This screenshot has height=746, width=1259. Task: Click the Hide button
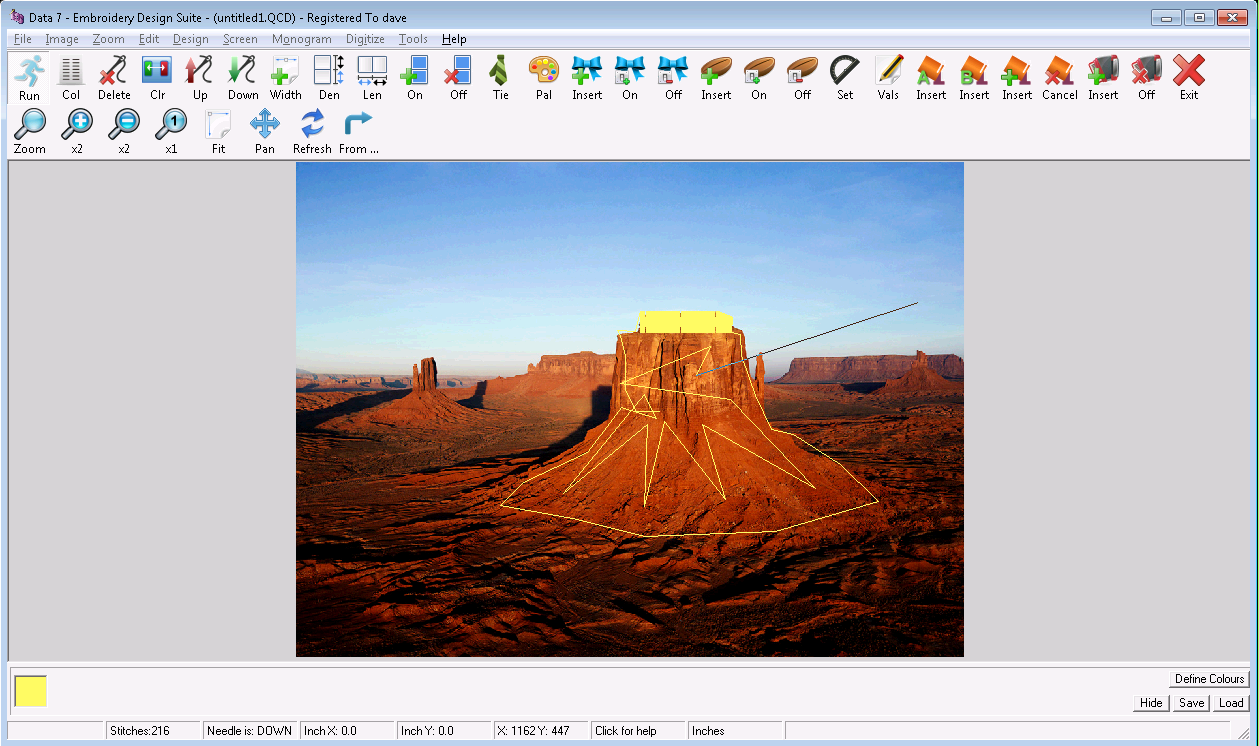(1151, 703)
